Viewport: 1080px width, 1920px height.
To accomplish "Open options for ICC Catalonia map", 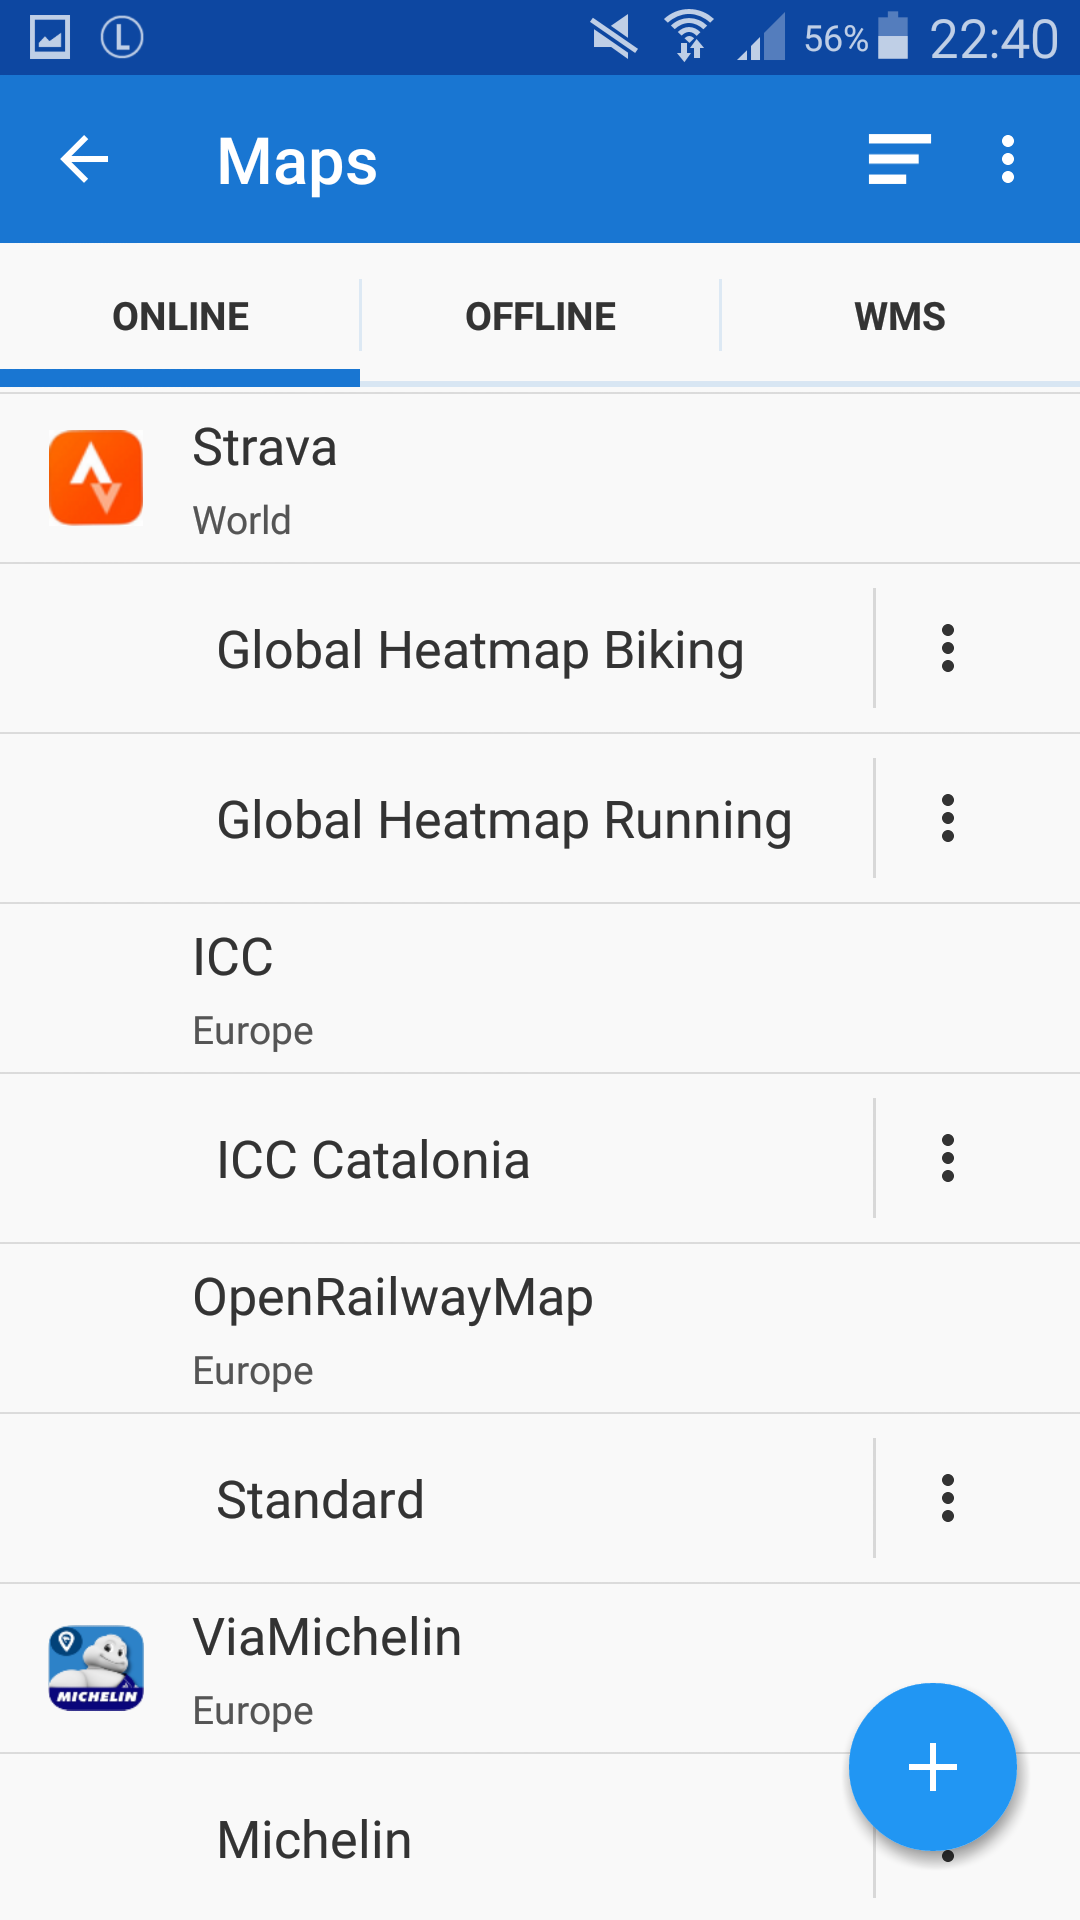I will (x=947, y=1158).
